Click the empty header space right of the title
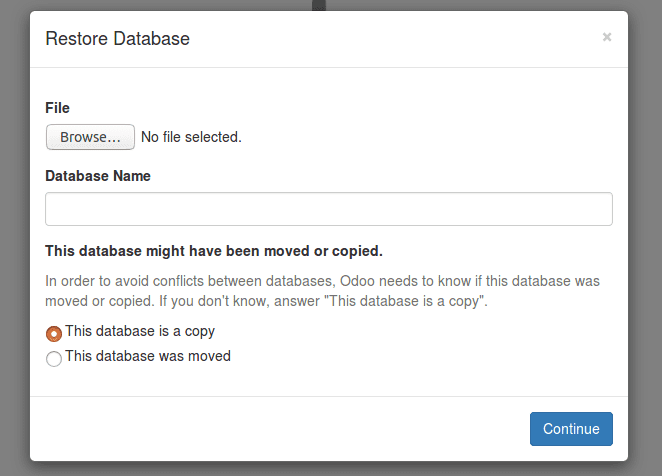This screenshot has height=476, width=662. point(400,39)
